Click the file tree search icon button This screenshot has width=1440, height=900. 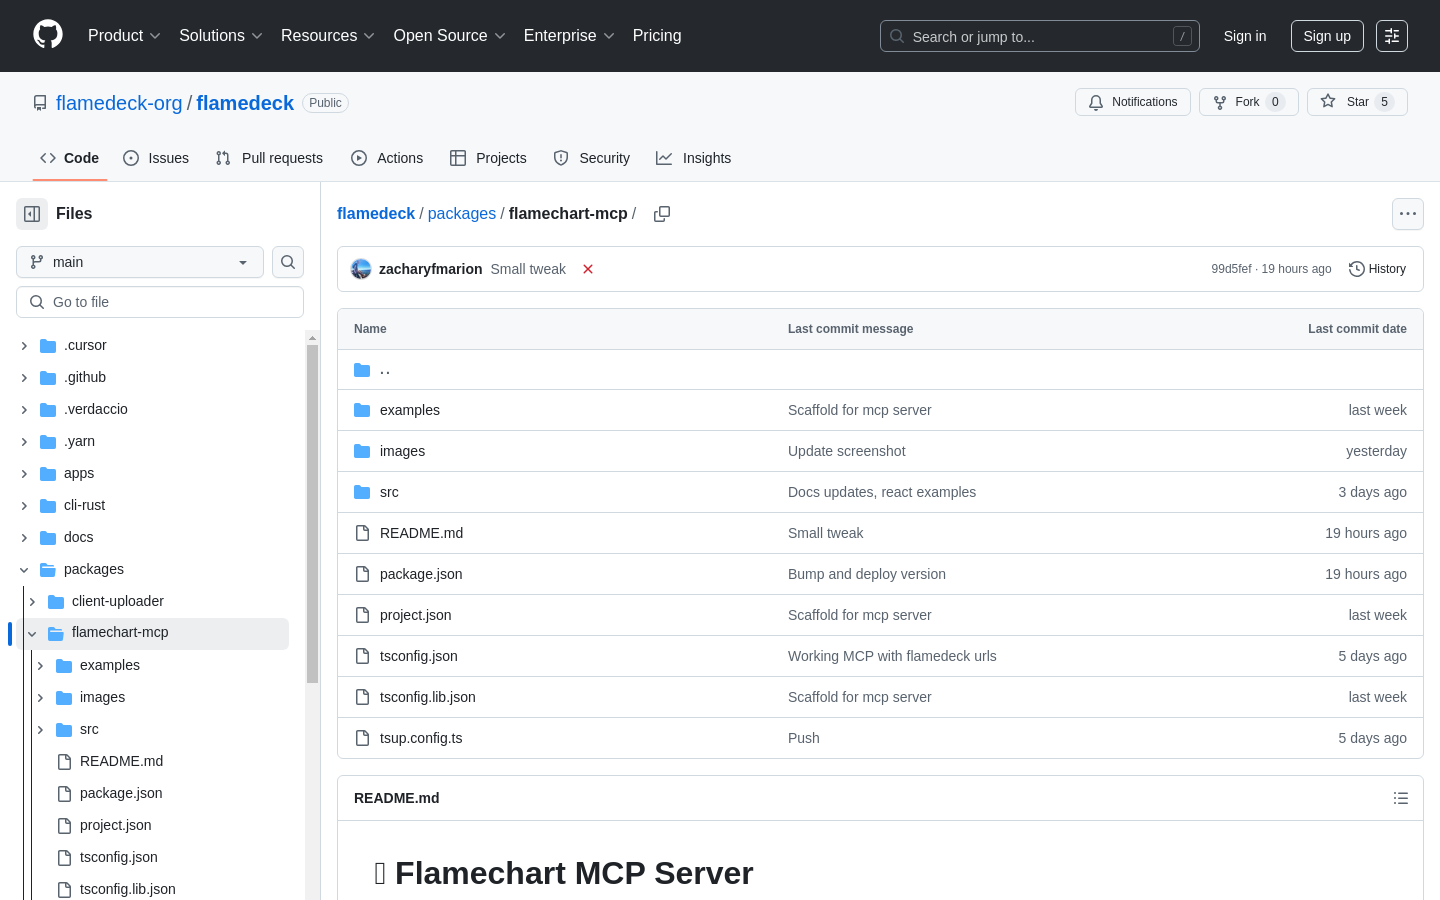288,262
